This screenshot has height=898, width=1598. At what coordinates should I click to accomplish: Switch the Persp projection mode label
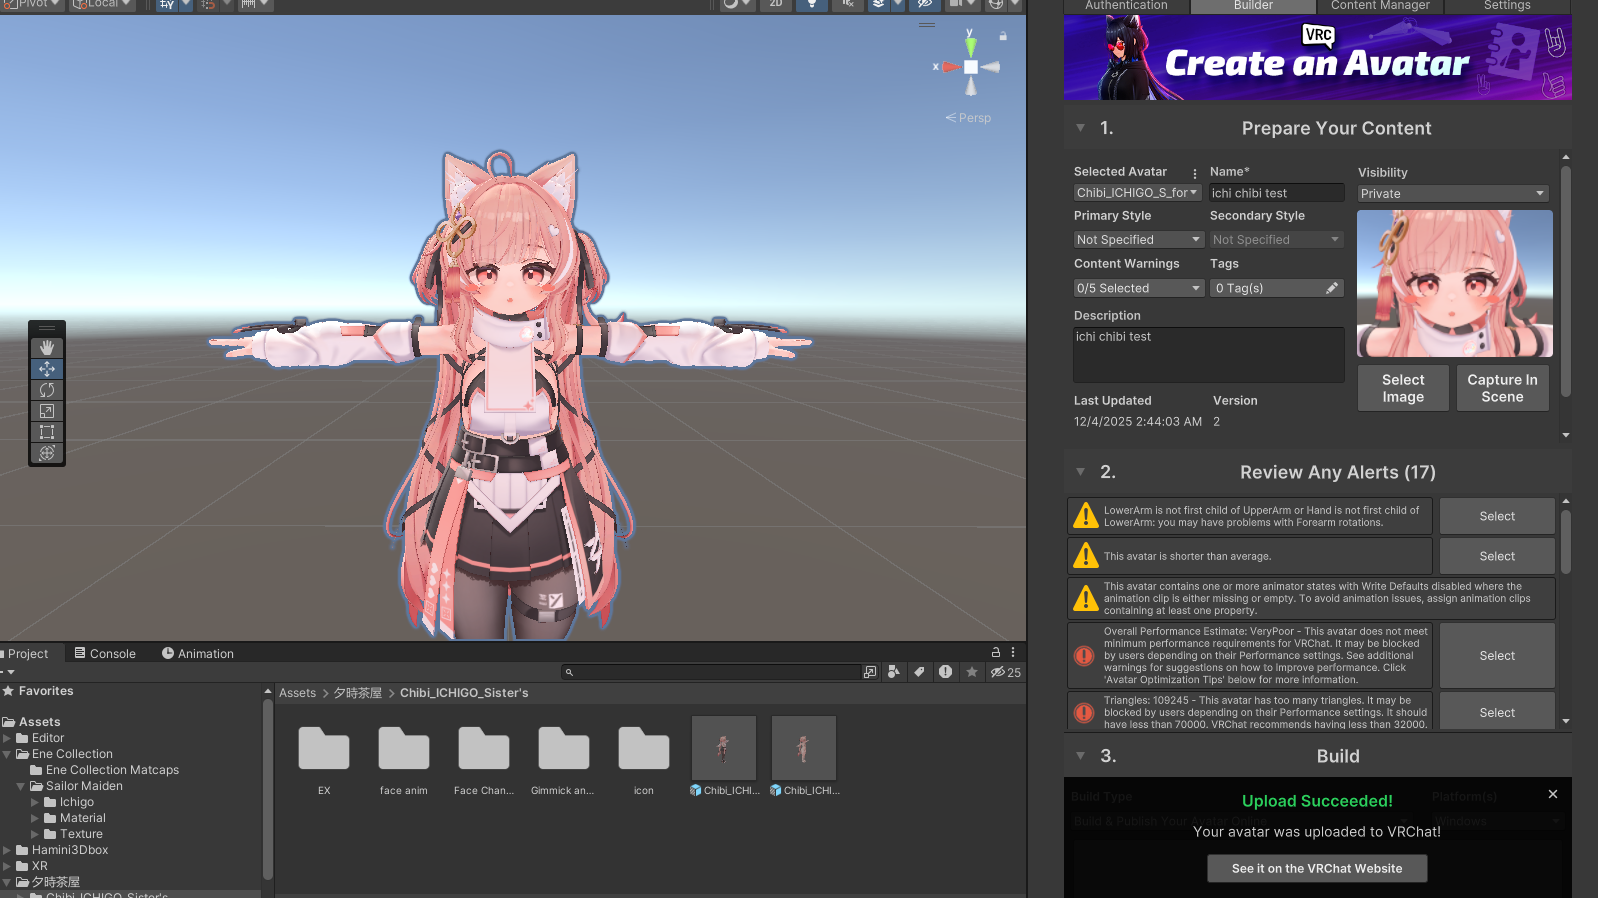coord(969,118)
